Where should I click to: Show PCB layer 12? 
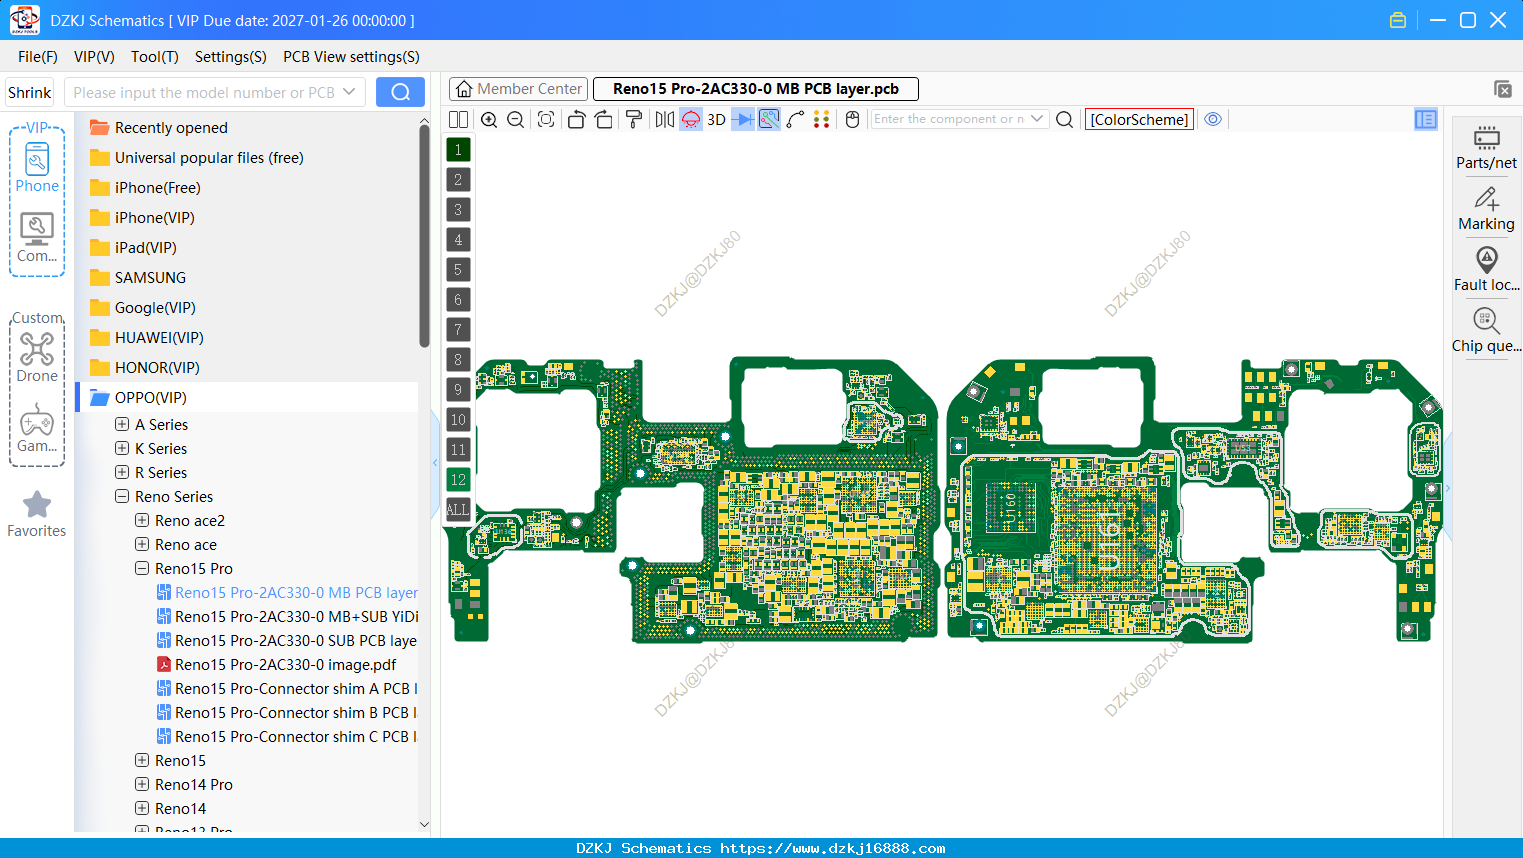pyautogui.click(x=458, y=480)
